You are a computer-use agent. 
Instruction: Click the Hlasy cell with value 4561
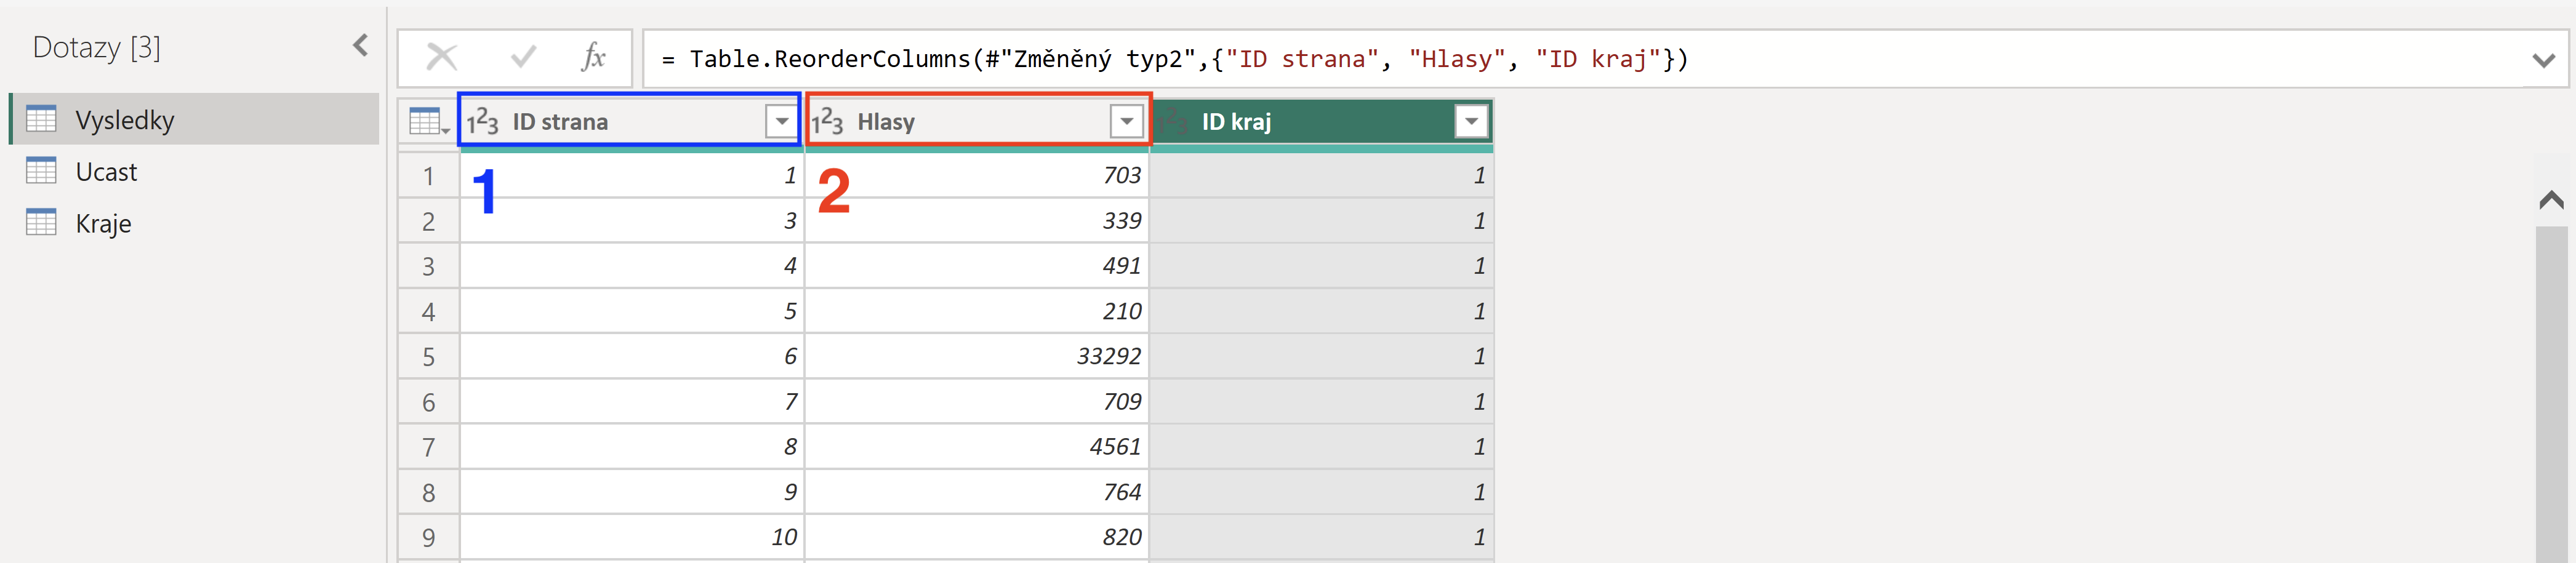tap(977, 446)
